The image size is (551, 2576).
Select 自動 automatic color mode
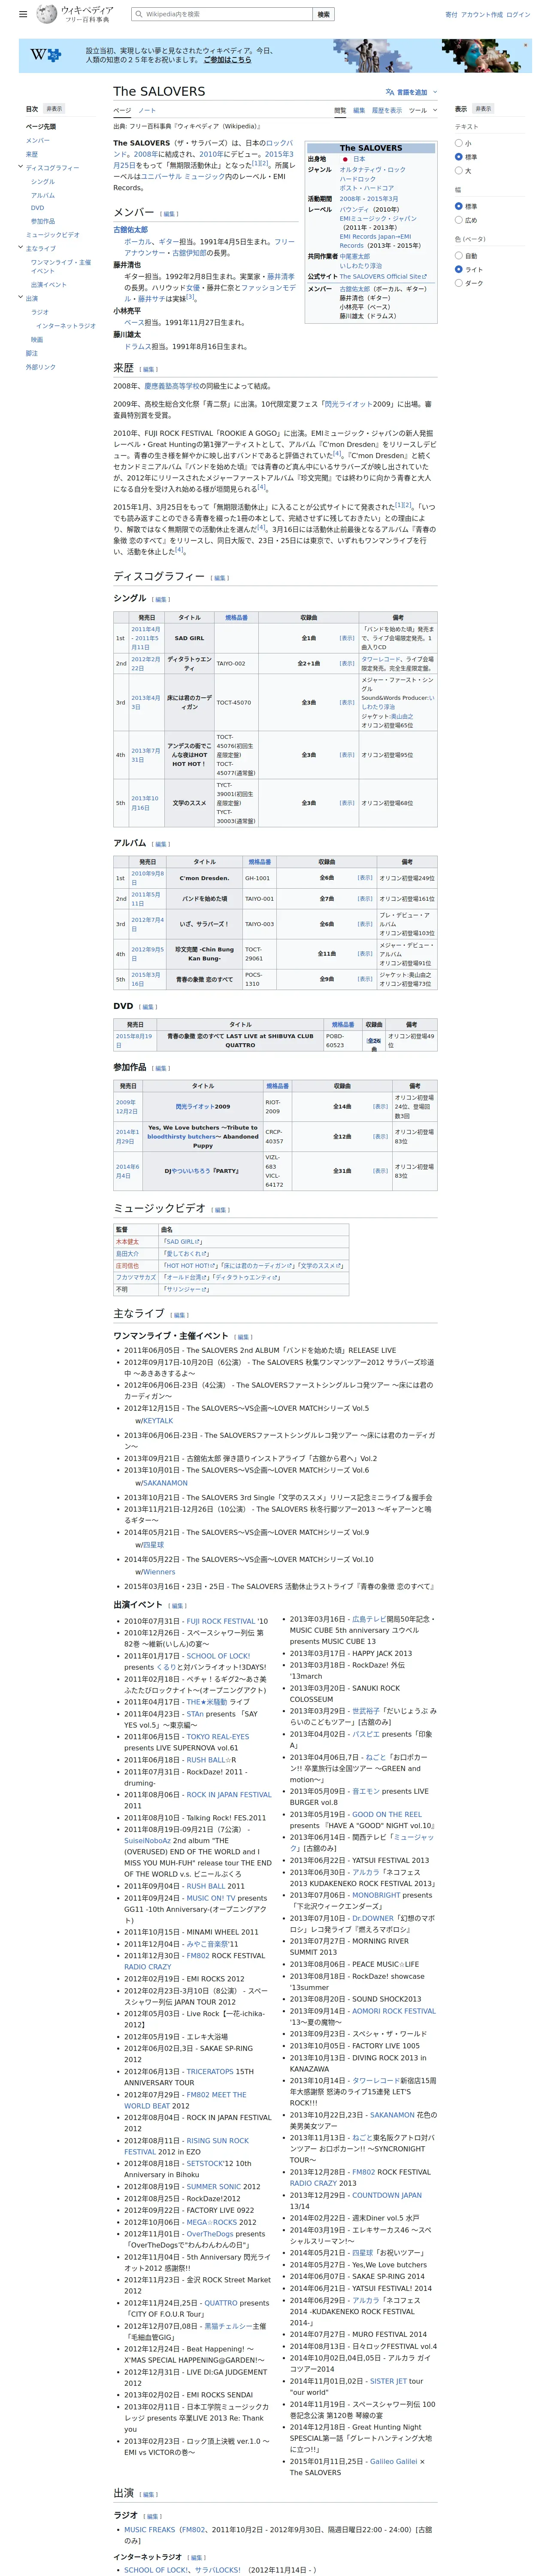459,255
